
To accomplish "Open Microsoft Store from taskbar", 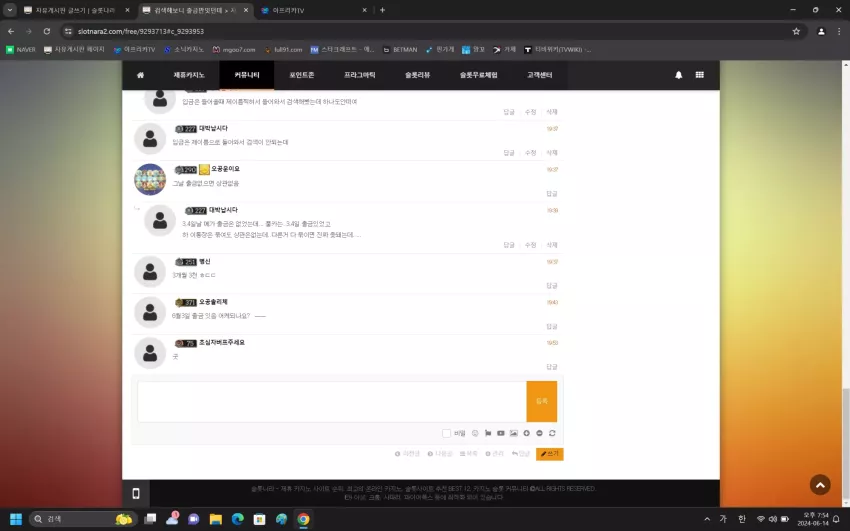I will 260,519.
